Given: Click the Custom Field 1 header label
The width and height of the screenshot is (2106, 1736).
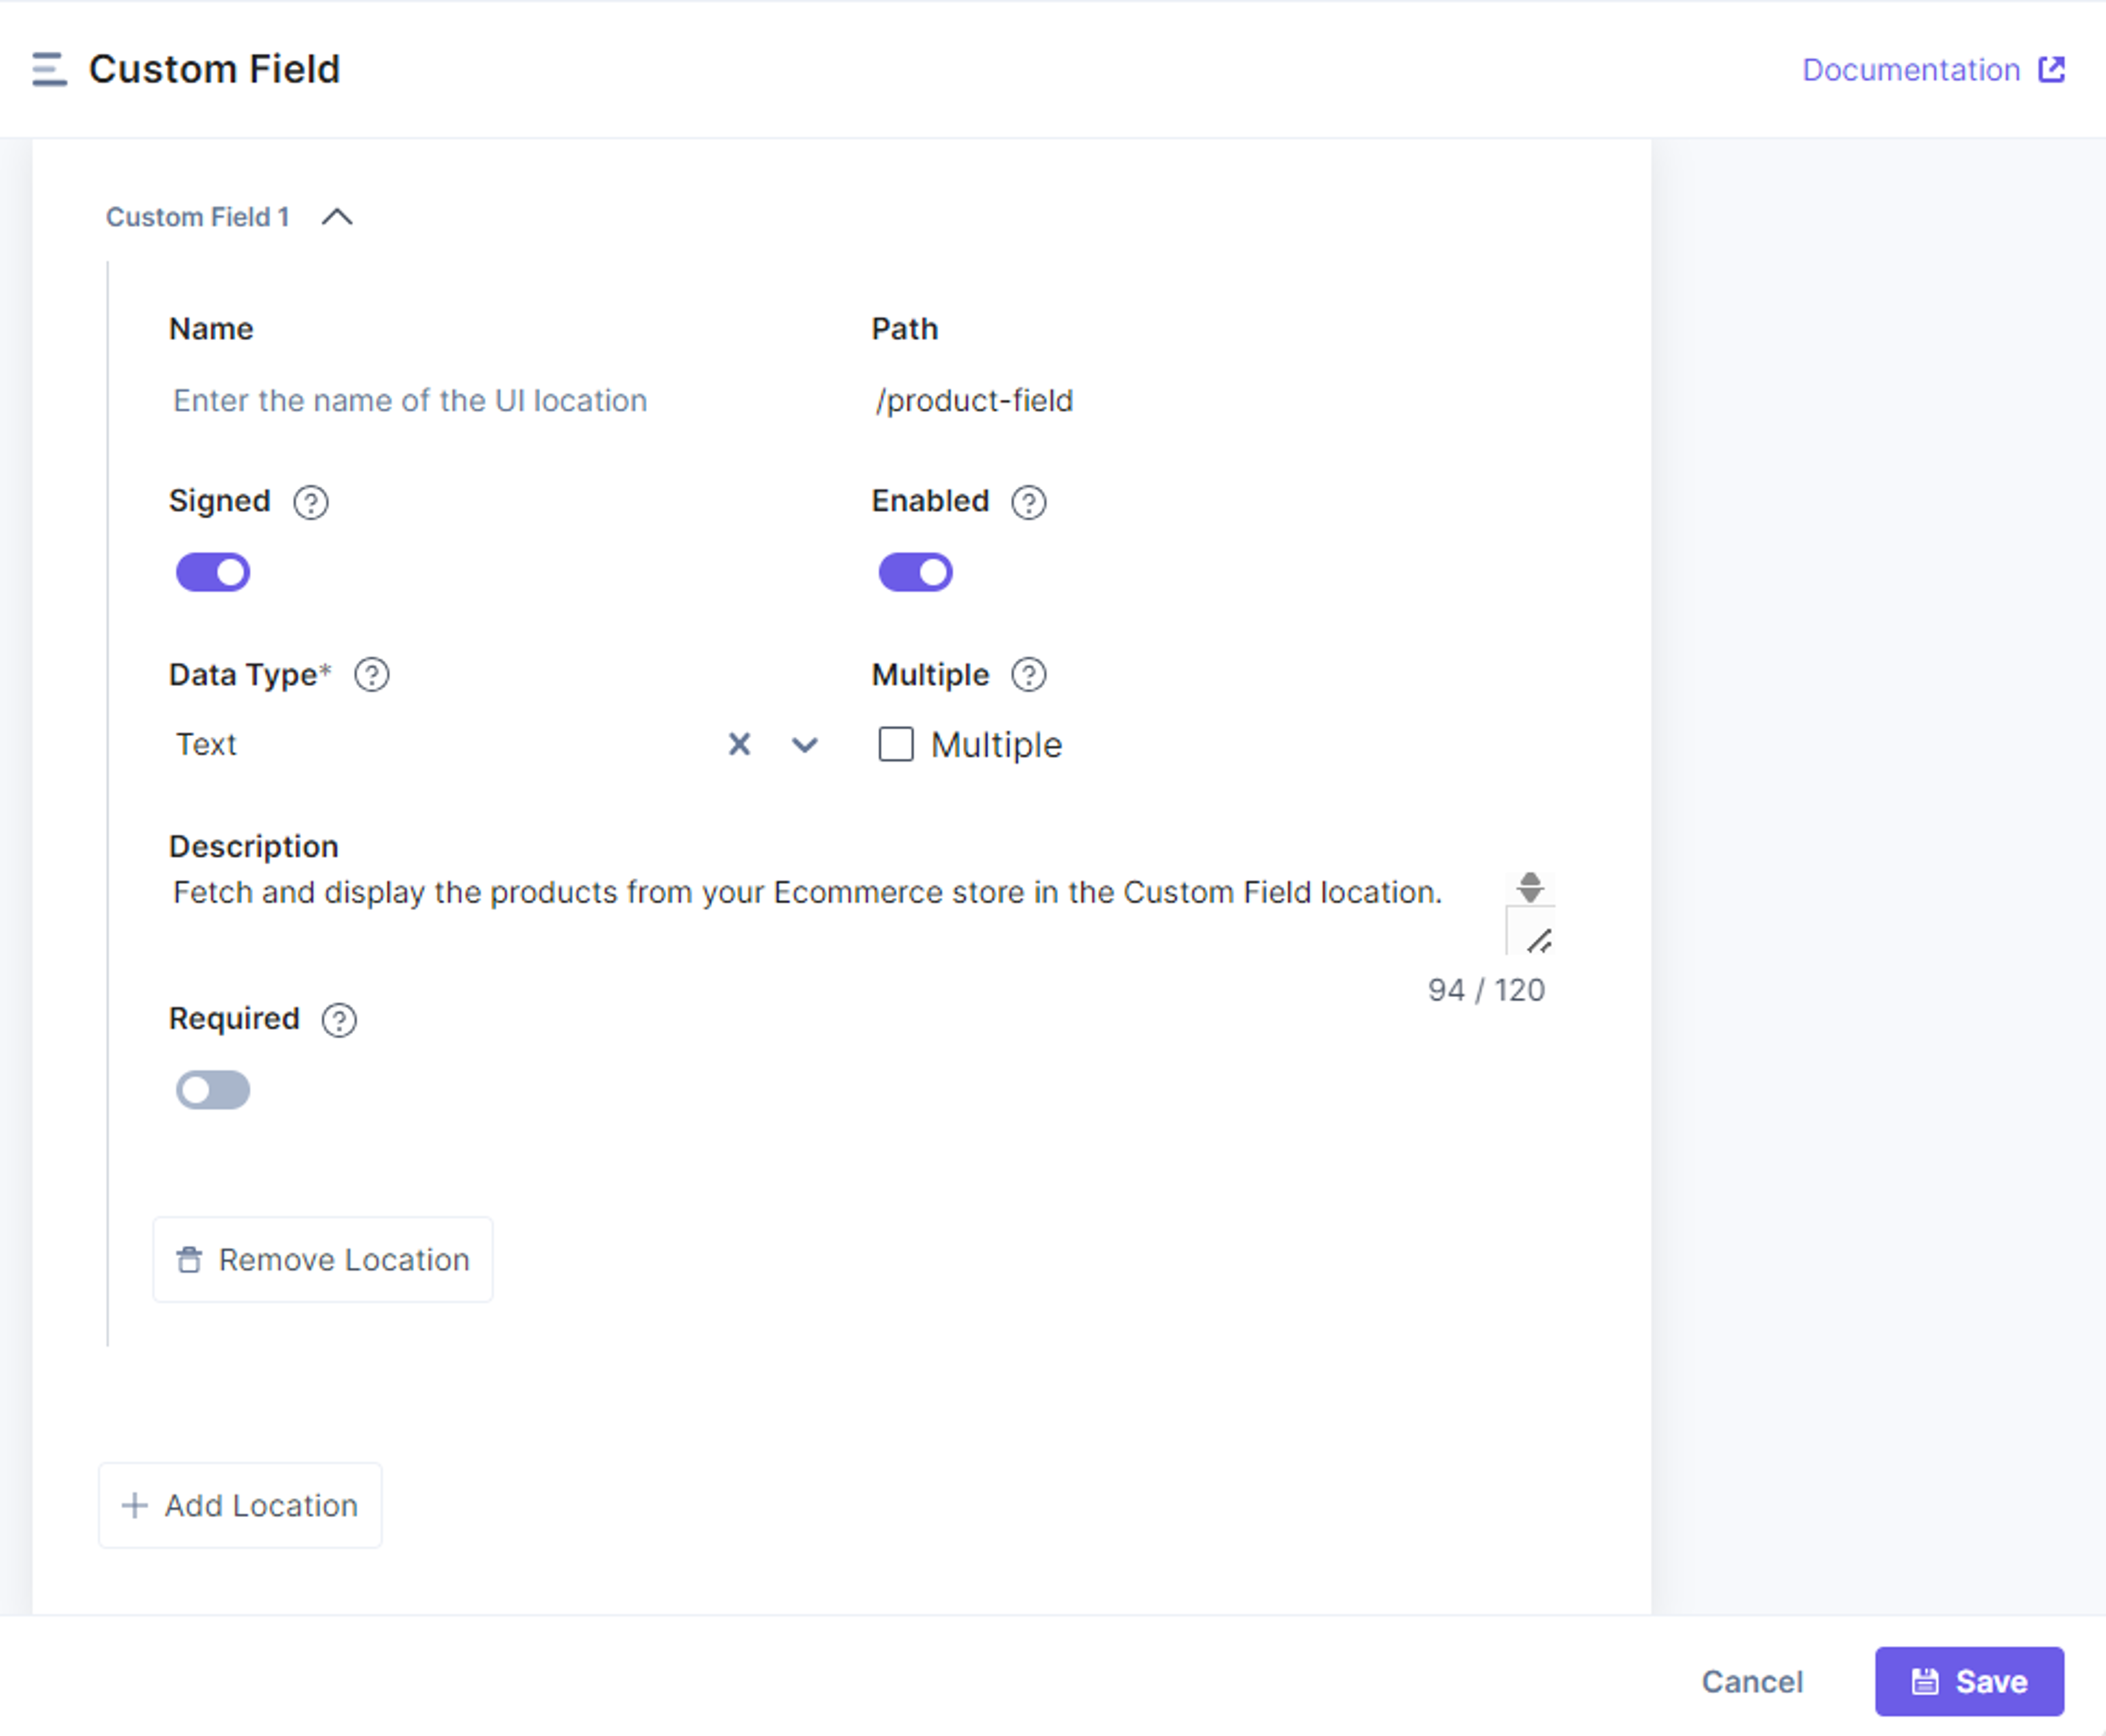Looking at the screenshot, I should click(x=198, y=217).
